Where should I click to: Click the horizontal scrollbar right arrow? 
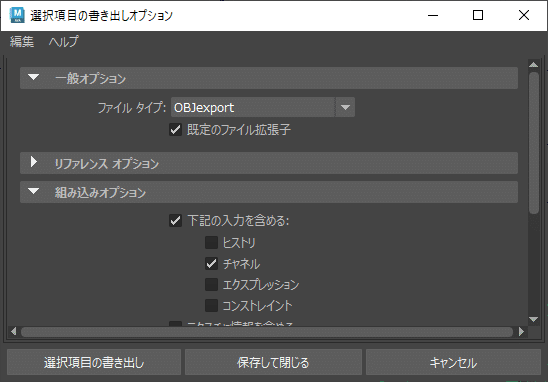click(x=521, y=331)
